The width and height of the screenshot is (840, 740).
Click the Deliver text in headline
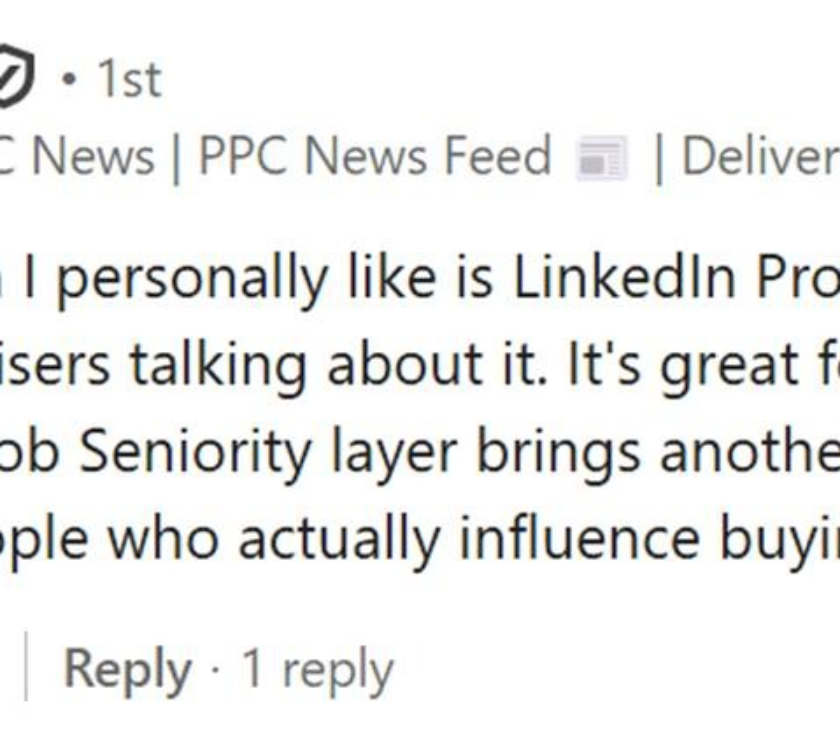click(761, 156)
